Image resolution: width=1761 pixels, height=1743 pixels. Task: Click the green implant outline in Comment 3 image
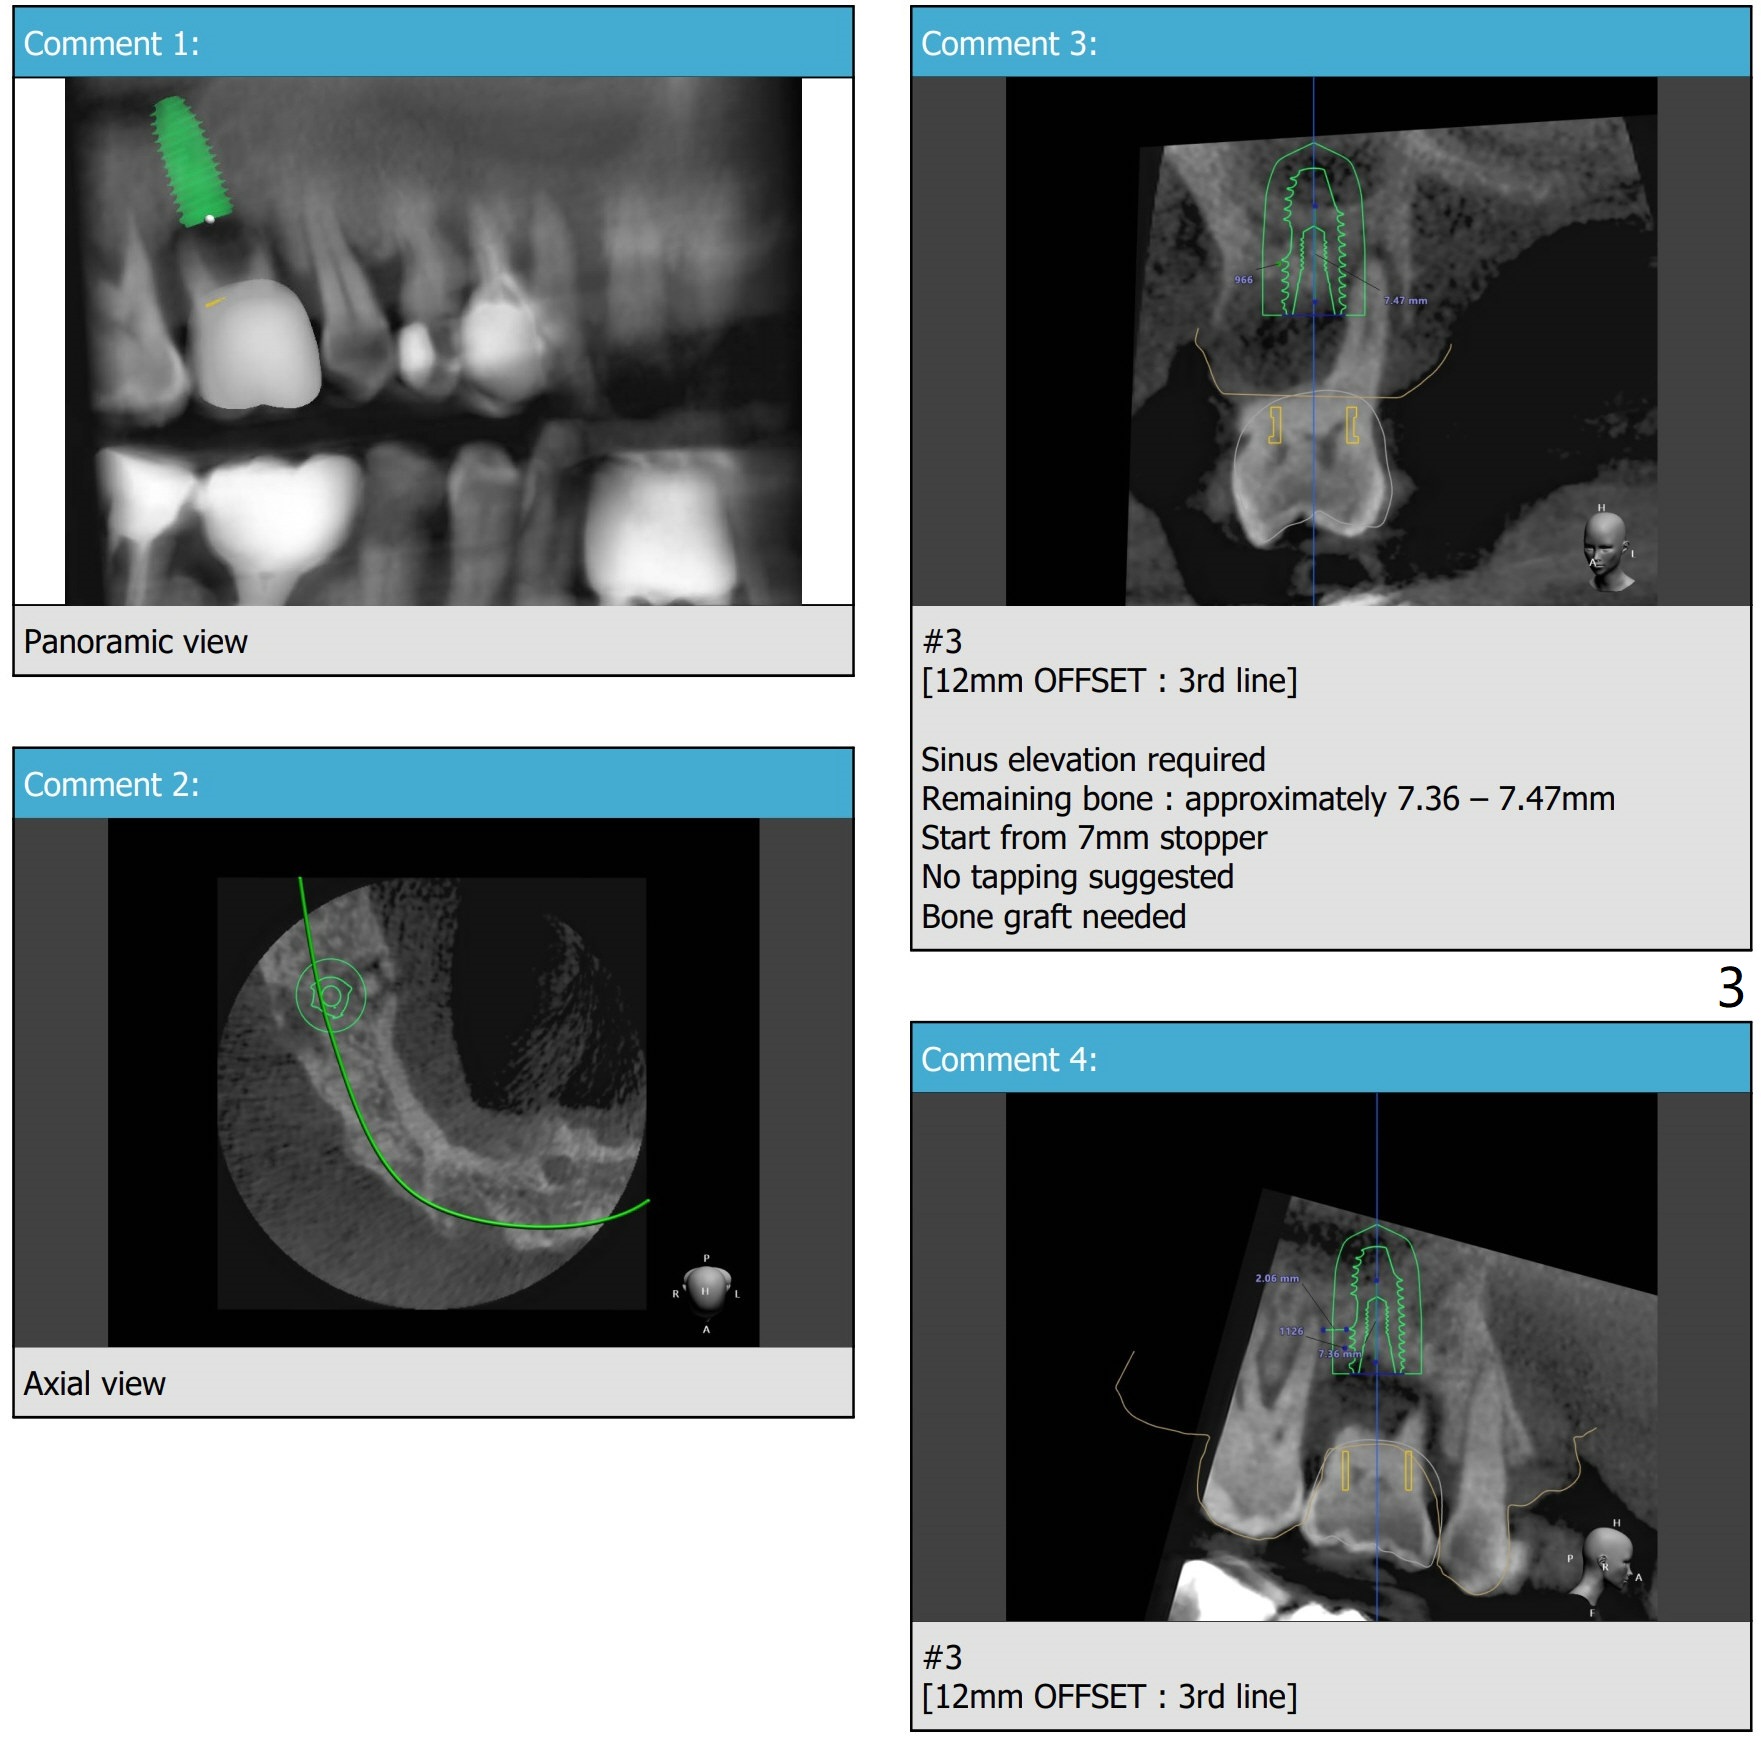1312,232
